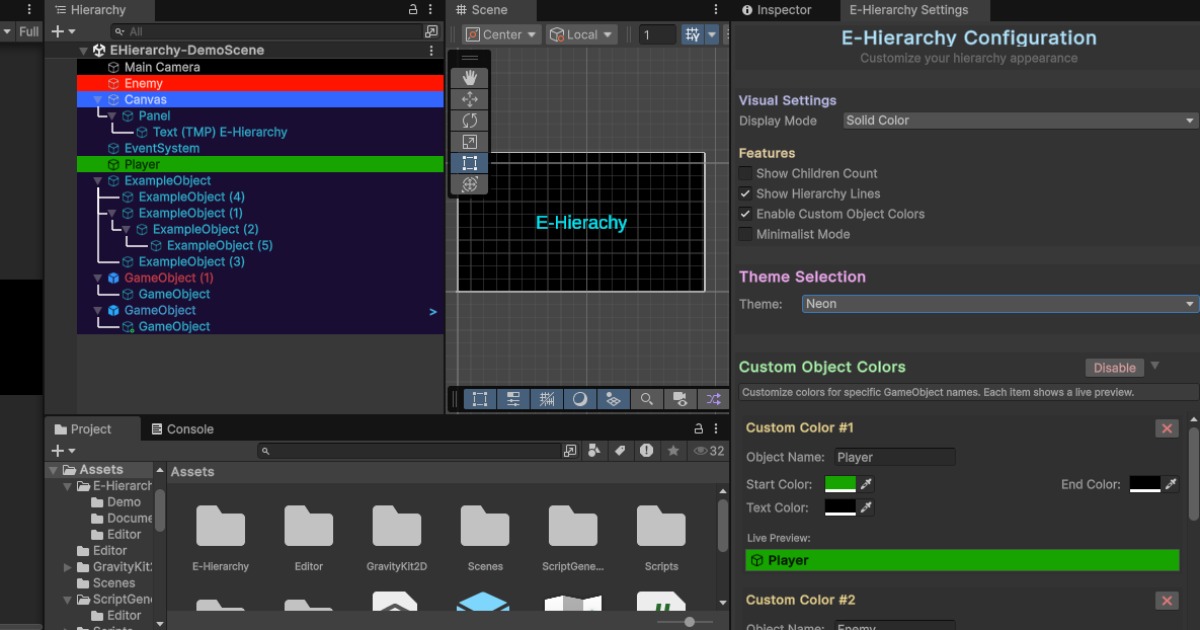Switch to the Console tab
The image size is (1200, 630).
pyautogui.click(x=182, y=428)
